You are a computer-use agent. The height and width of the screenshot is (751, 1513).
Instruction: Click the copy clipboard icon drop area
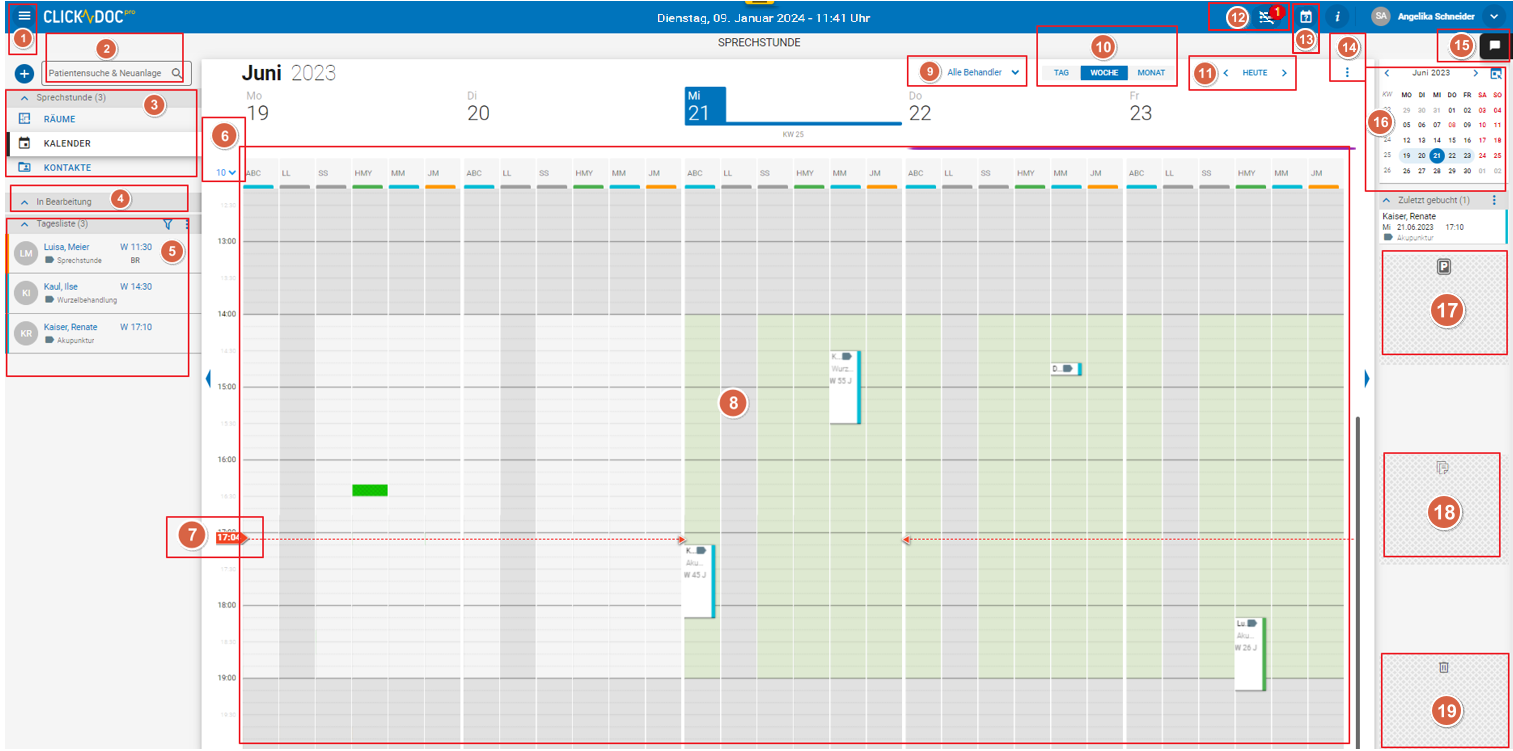pyautogui.click(x=1442, y=467)
